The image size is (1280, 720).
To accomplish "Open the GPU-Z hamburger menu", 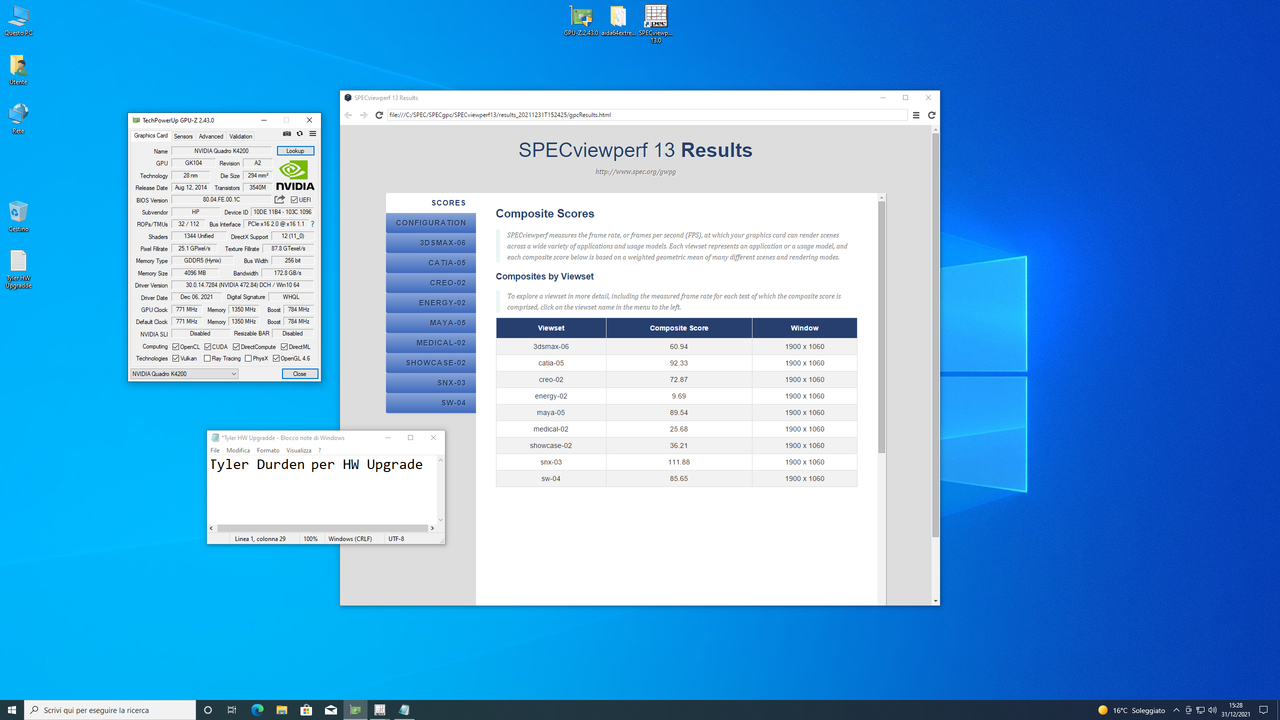I will (x=312, y=134).
